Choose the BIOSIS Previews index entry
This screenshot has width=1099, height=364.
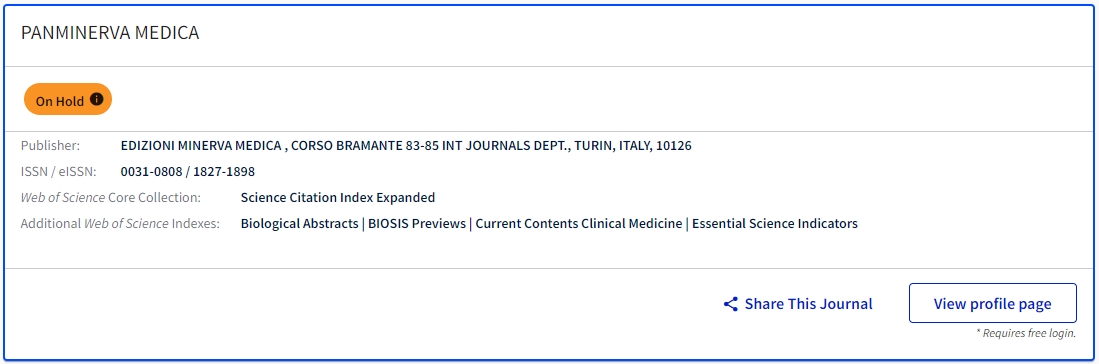point(417,224)
